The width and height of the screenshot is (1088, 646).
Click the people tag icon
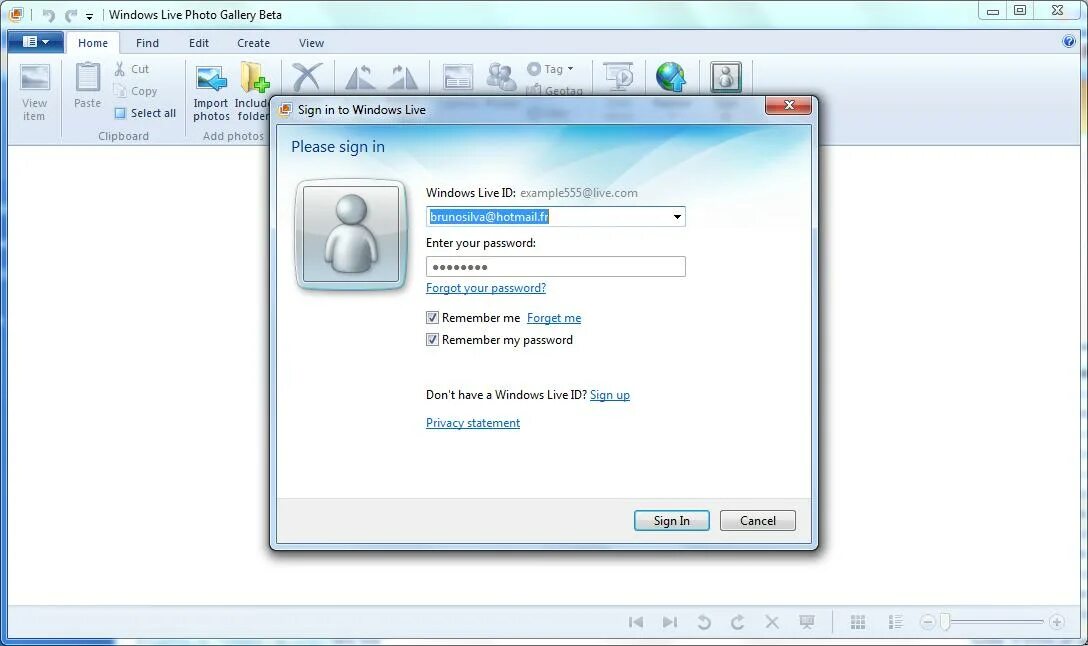(x=501, y=76)
